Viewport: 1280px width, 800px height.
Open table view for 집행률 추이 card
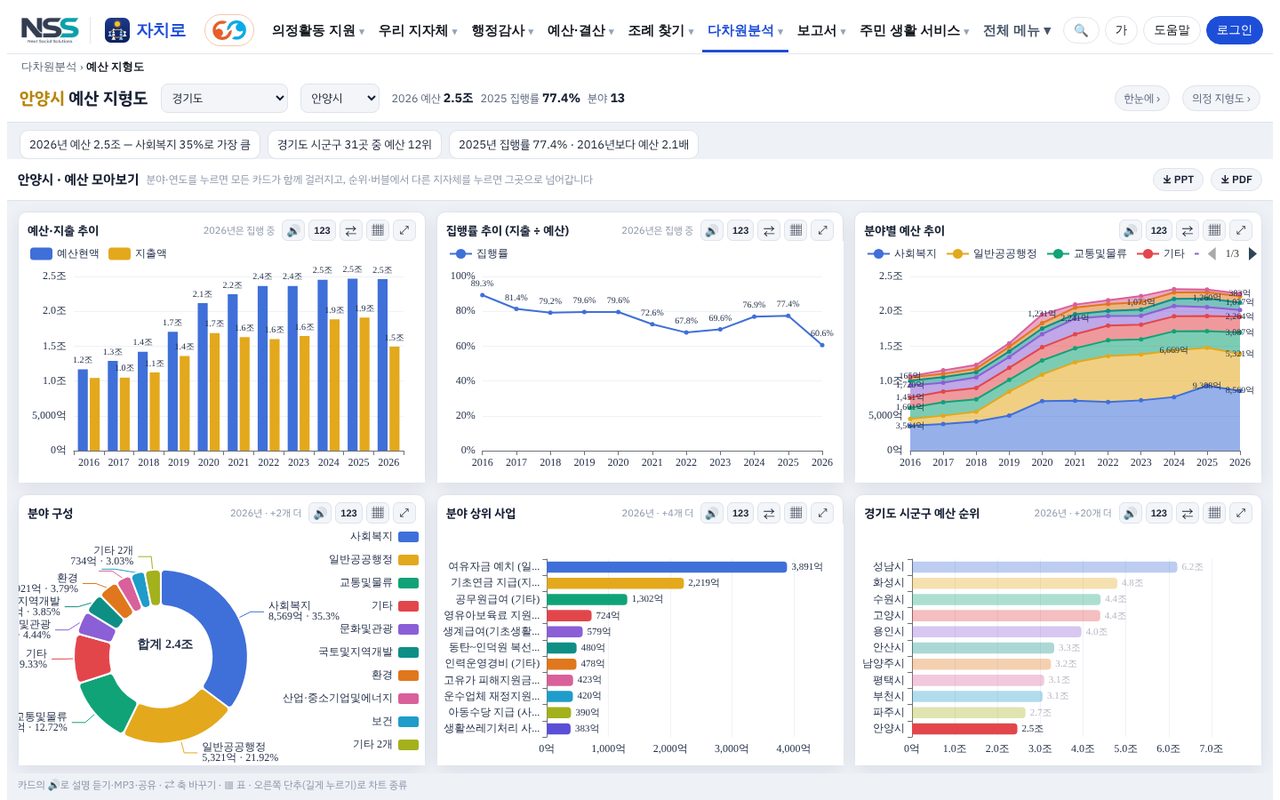pyautogui.click(x=795, y=231)
